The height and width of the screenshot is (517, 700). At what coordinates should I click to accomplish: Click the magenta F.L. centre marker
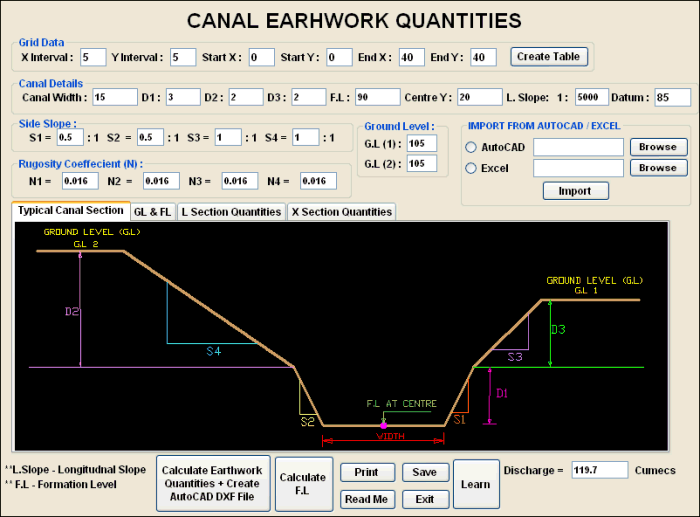pyautogui.click(x=383, y=426)
